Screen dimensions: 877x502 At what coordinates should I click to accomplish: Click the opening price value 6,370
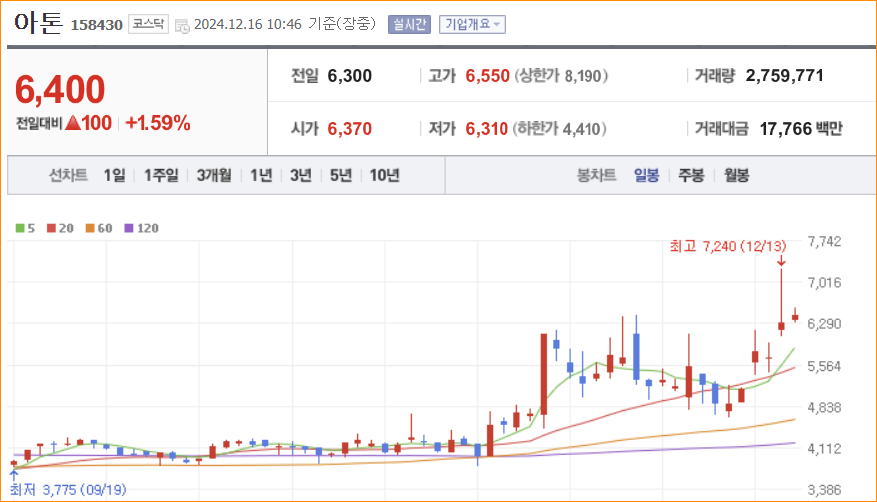pos(350,129)
